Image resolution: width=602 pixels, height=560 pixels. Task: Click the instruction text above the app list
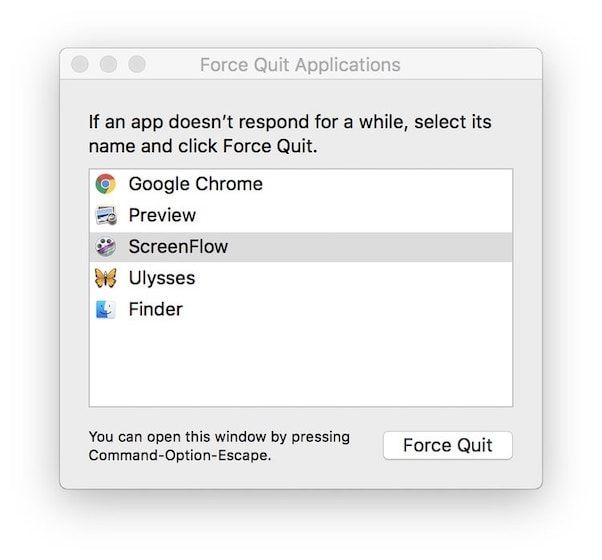[288, 134]
